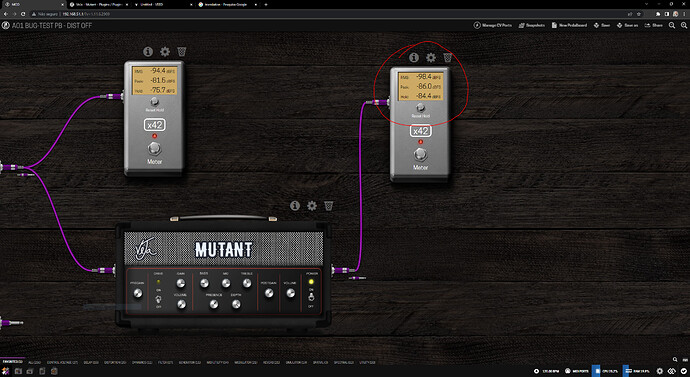The image size is (690, 377).
Task: Remove the right Meter plugin via trash icon
Action: pos(448,57)
